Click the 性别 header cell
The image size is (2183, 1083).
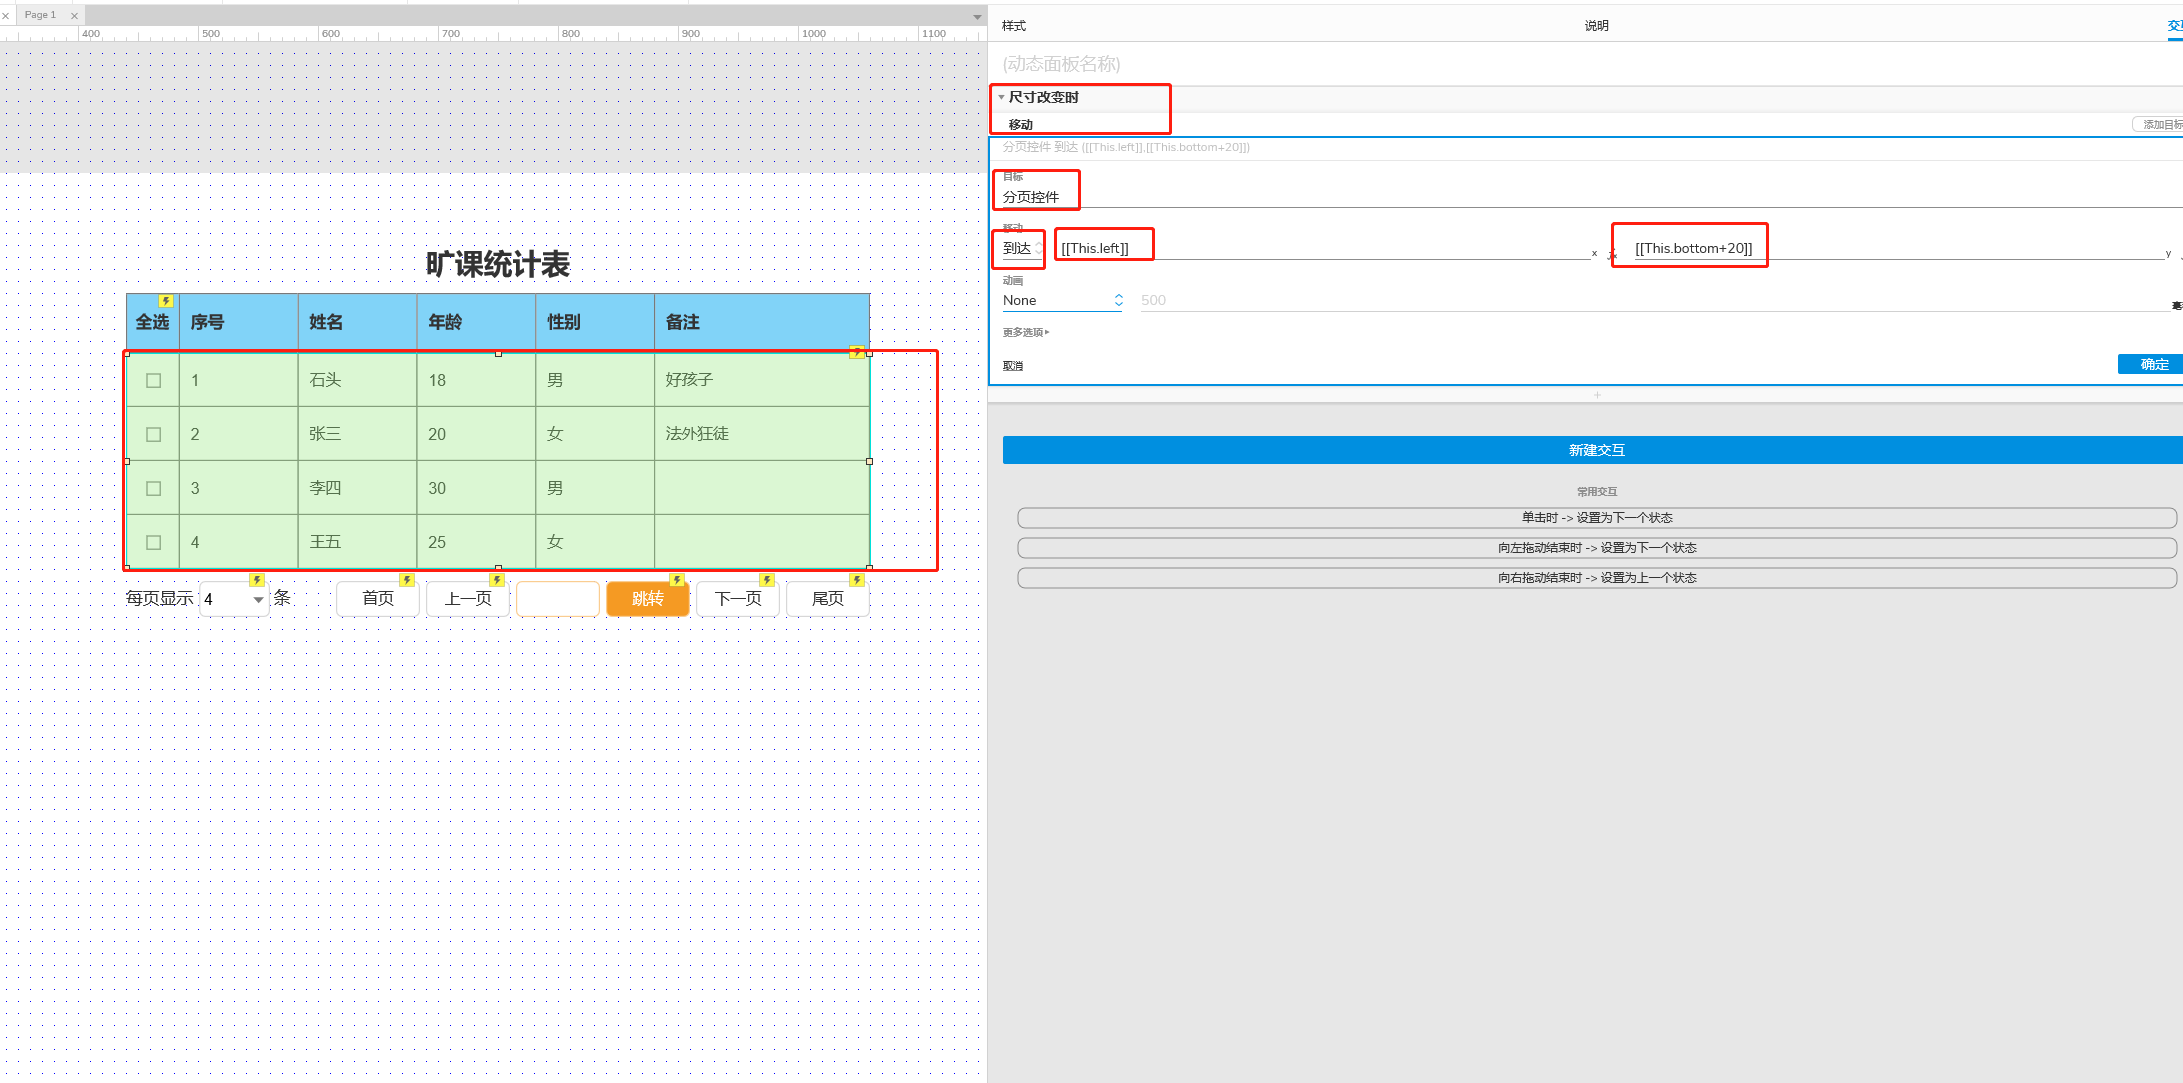pyautogui.click(x=595, y=322)
